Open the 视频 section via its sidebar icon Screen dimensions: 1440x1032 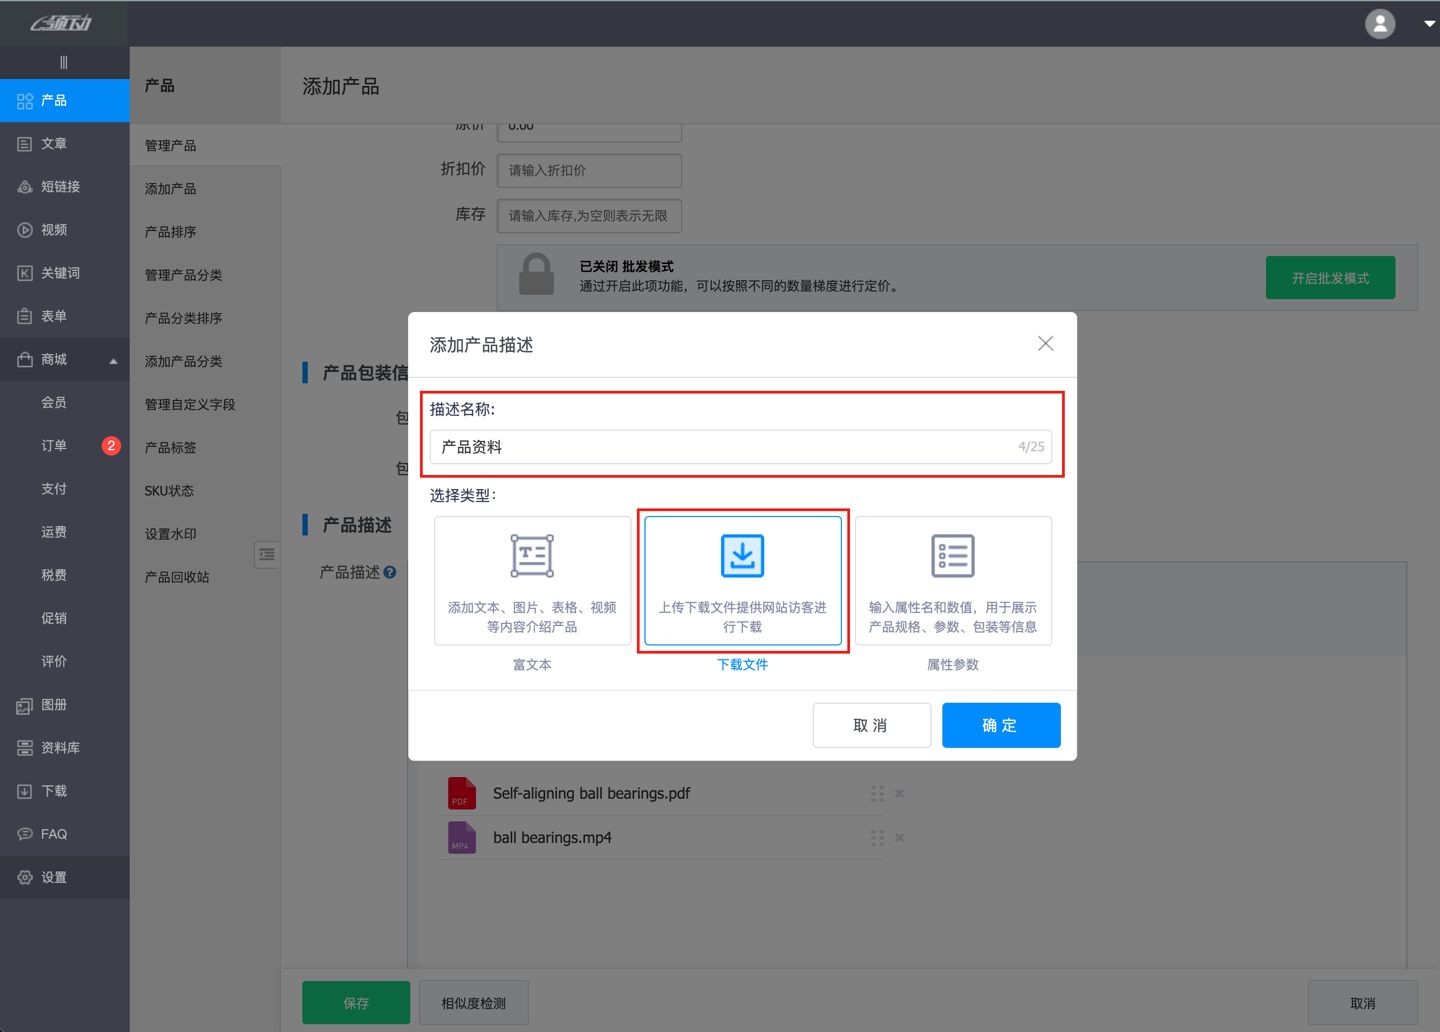coord(24,229)
